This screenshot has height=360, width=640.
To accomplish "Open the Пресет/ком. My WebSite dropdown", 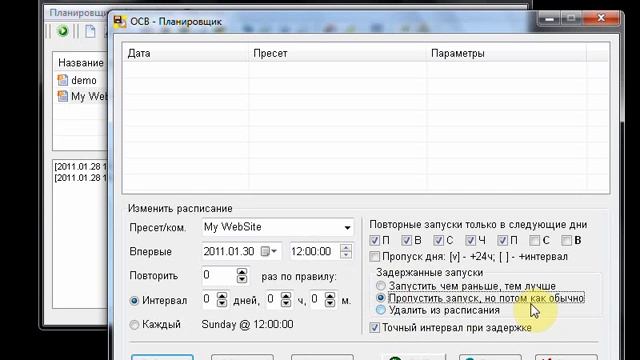I will 347,228.
